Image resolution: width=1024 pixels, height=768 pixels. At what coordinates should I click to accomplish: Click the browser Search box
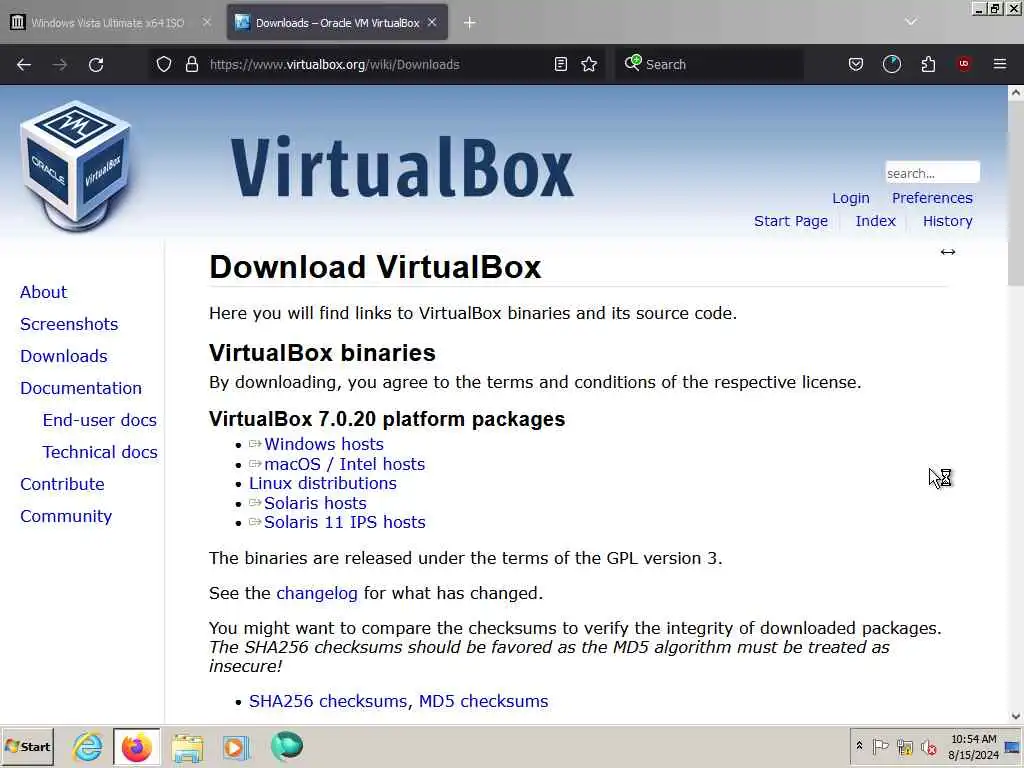coord(709,64)
